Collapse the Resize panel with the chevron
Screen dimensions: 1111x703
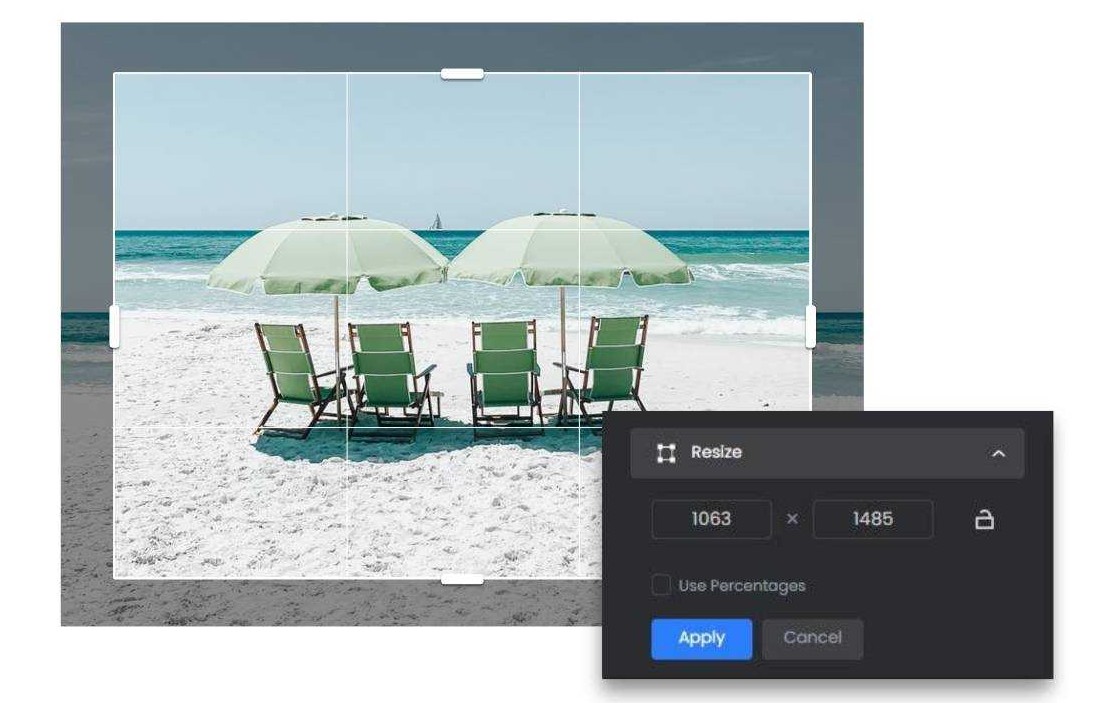click(x=998, y=454)
